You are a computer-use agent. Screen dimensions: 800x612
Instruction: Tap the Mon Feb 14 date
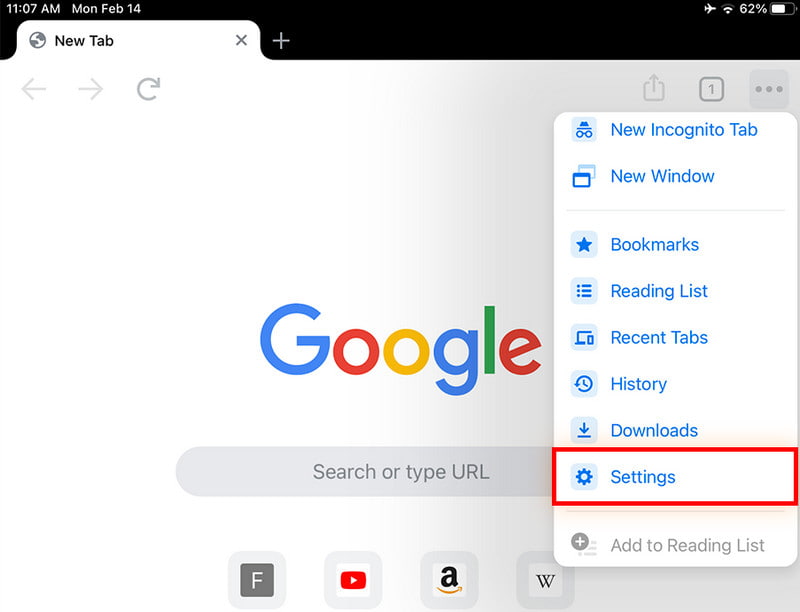[x=106, y=9]
